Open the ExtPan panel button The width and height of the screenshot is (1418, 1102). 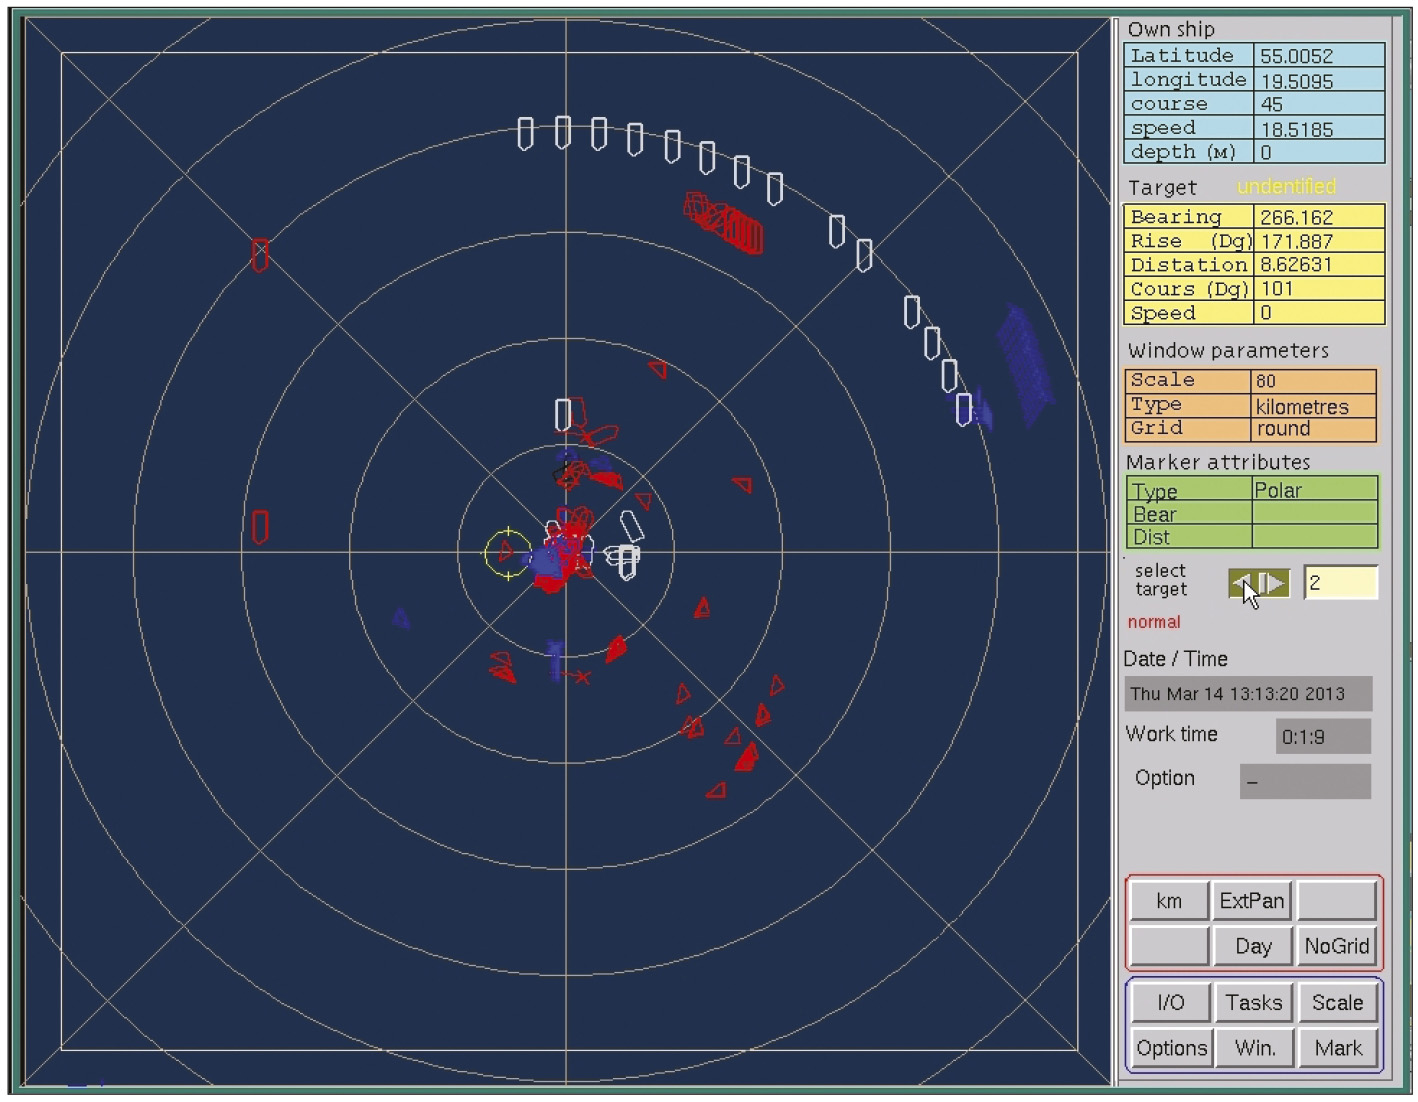click(1252, 901)
